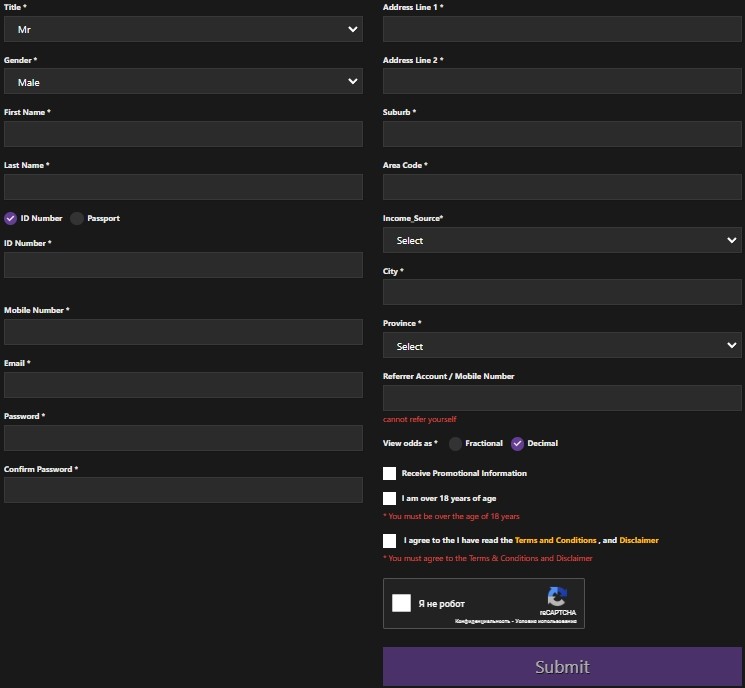Viewport: 745px width, 688px height.
Task: Tick I am over 18 years checkbox
Action: click(x=389, y=498)
